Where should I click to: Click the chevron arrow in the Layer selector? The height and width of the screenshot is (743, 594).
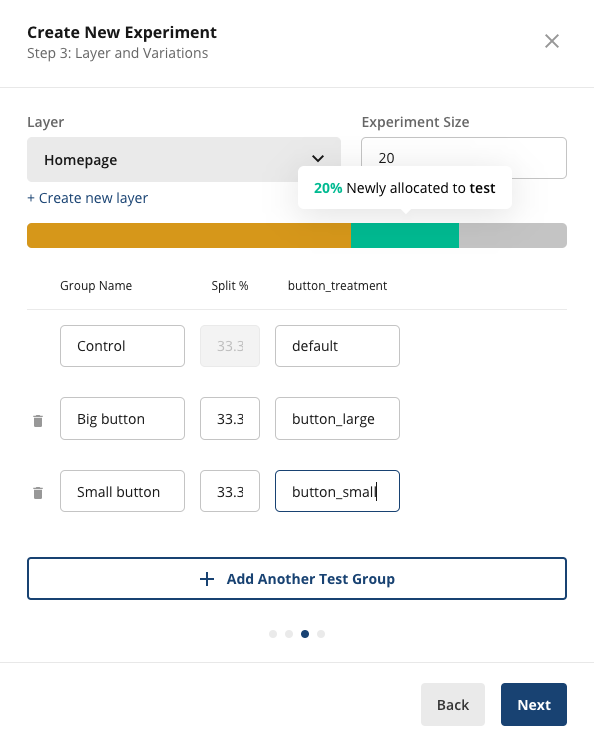[x=318, y=158]
